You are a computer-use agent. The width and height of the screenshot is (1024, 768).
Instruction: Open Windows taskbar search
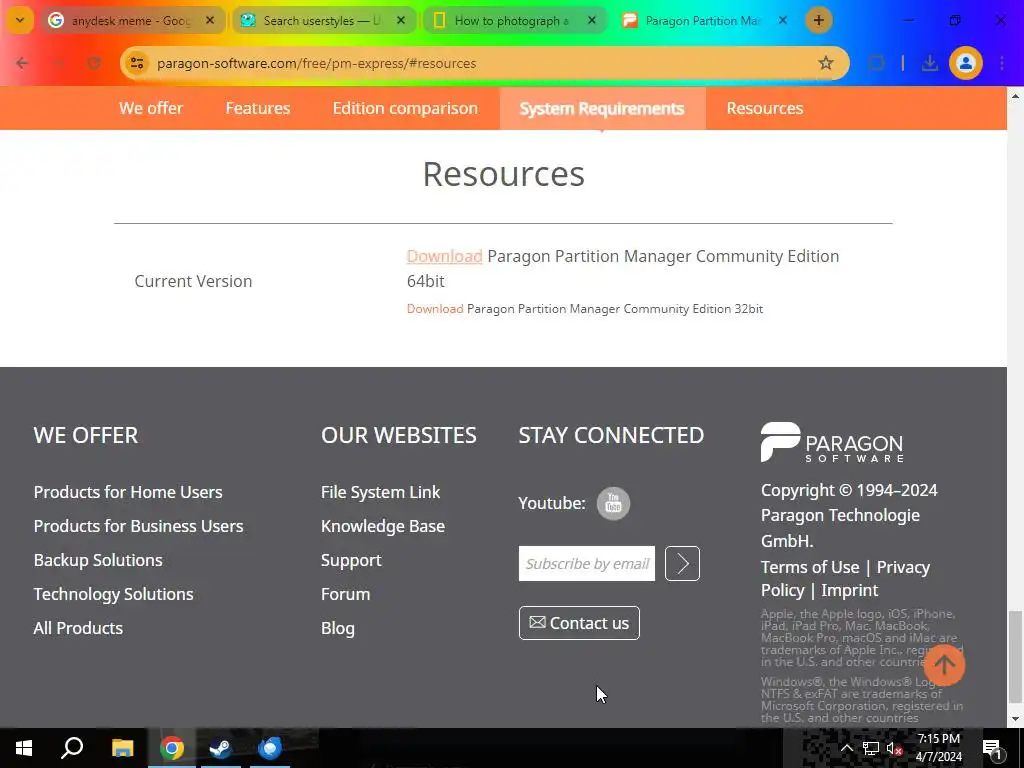(x=72, y=748)
